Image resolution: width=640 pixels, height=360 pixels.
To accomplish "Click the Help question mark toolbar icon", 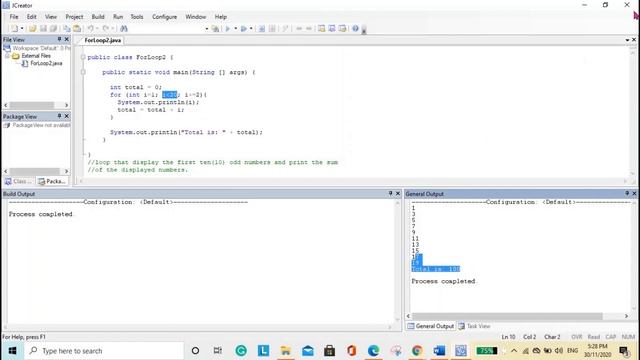I will pyautogui.click(x=355, y=29).
